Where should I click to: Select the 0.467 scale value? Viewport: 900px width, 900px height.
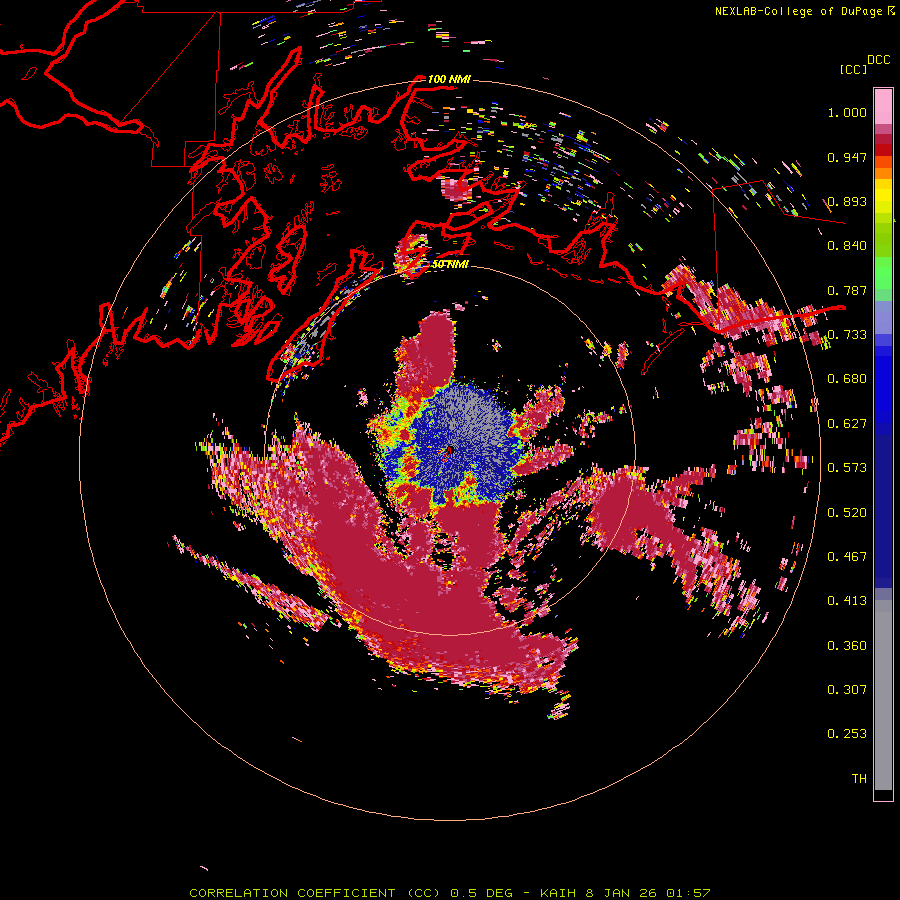pos(847,557)
